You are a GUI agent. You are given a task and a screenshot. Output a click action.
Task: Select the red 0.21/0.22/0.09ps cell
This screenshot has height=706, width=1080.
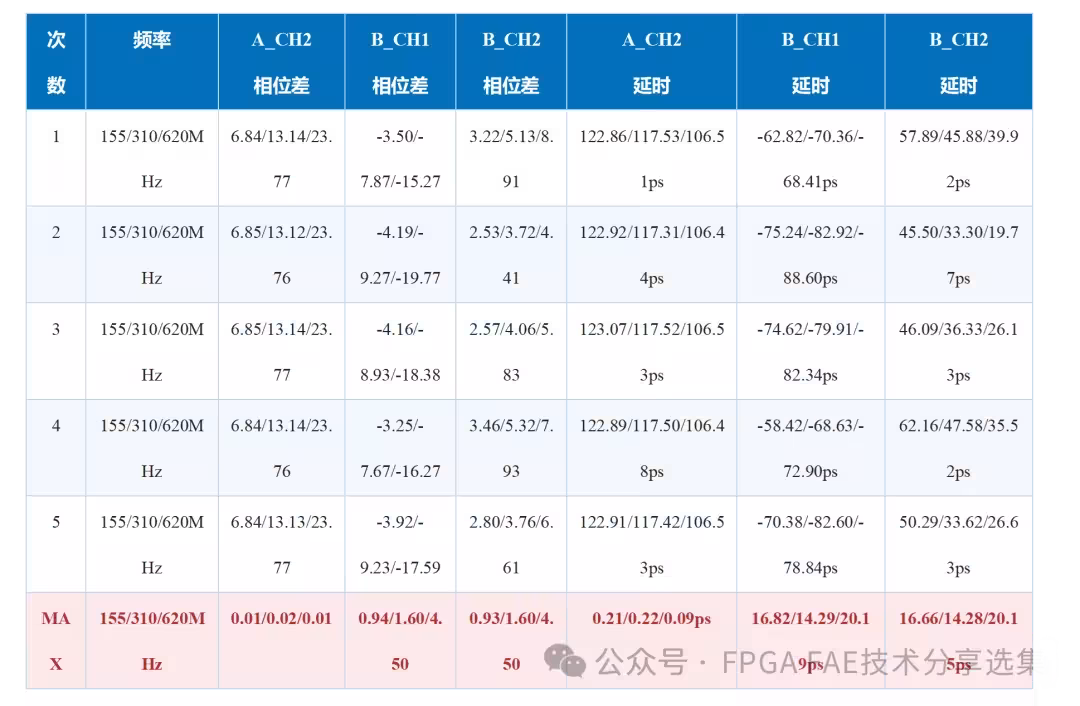652,641
